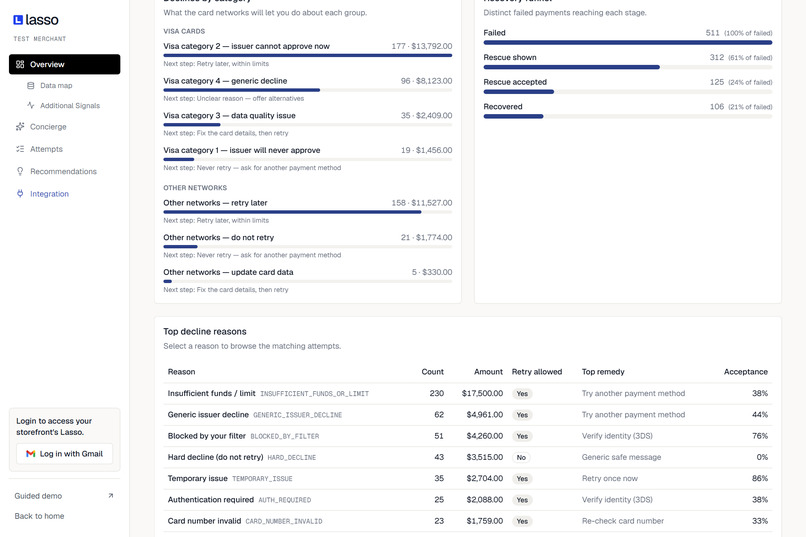806x537 pixels.
Task: Click the TEST MERCHANT label
Action: (x=40, y=39)
